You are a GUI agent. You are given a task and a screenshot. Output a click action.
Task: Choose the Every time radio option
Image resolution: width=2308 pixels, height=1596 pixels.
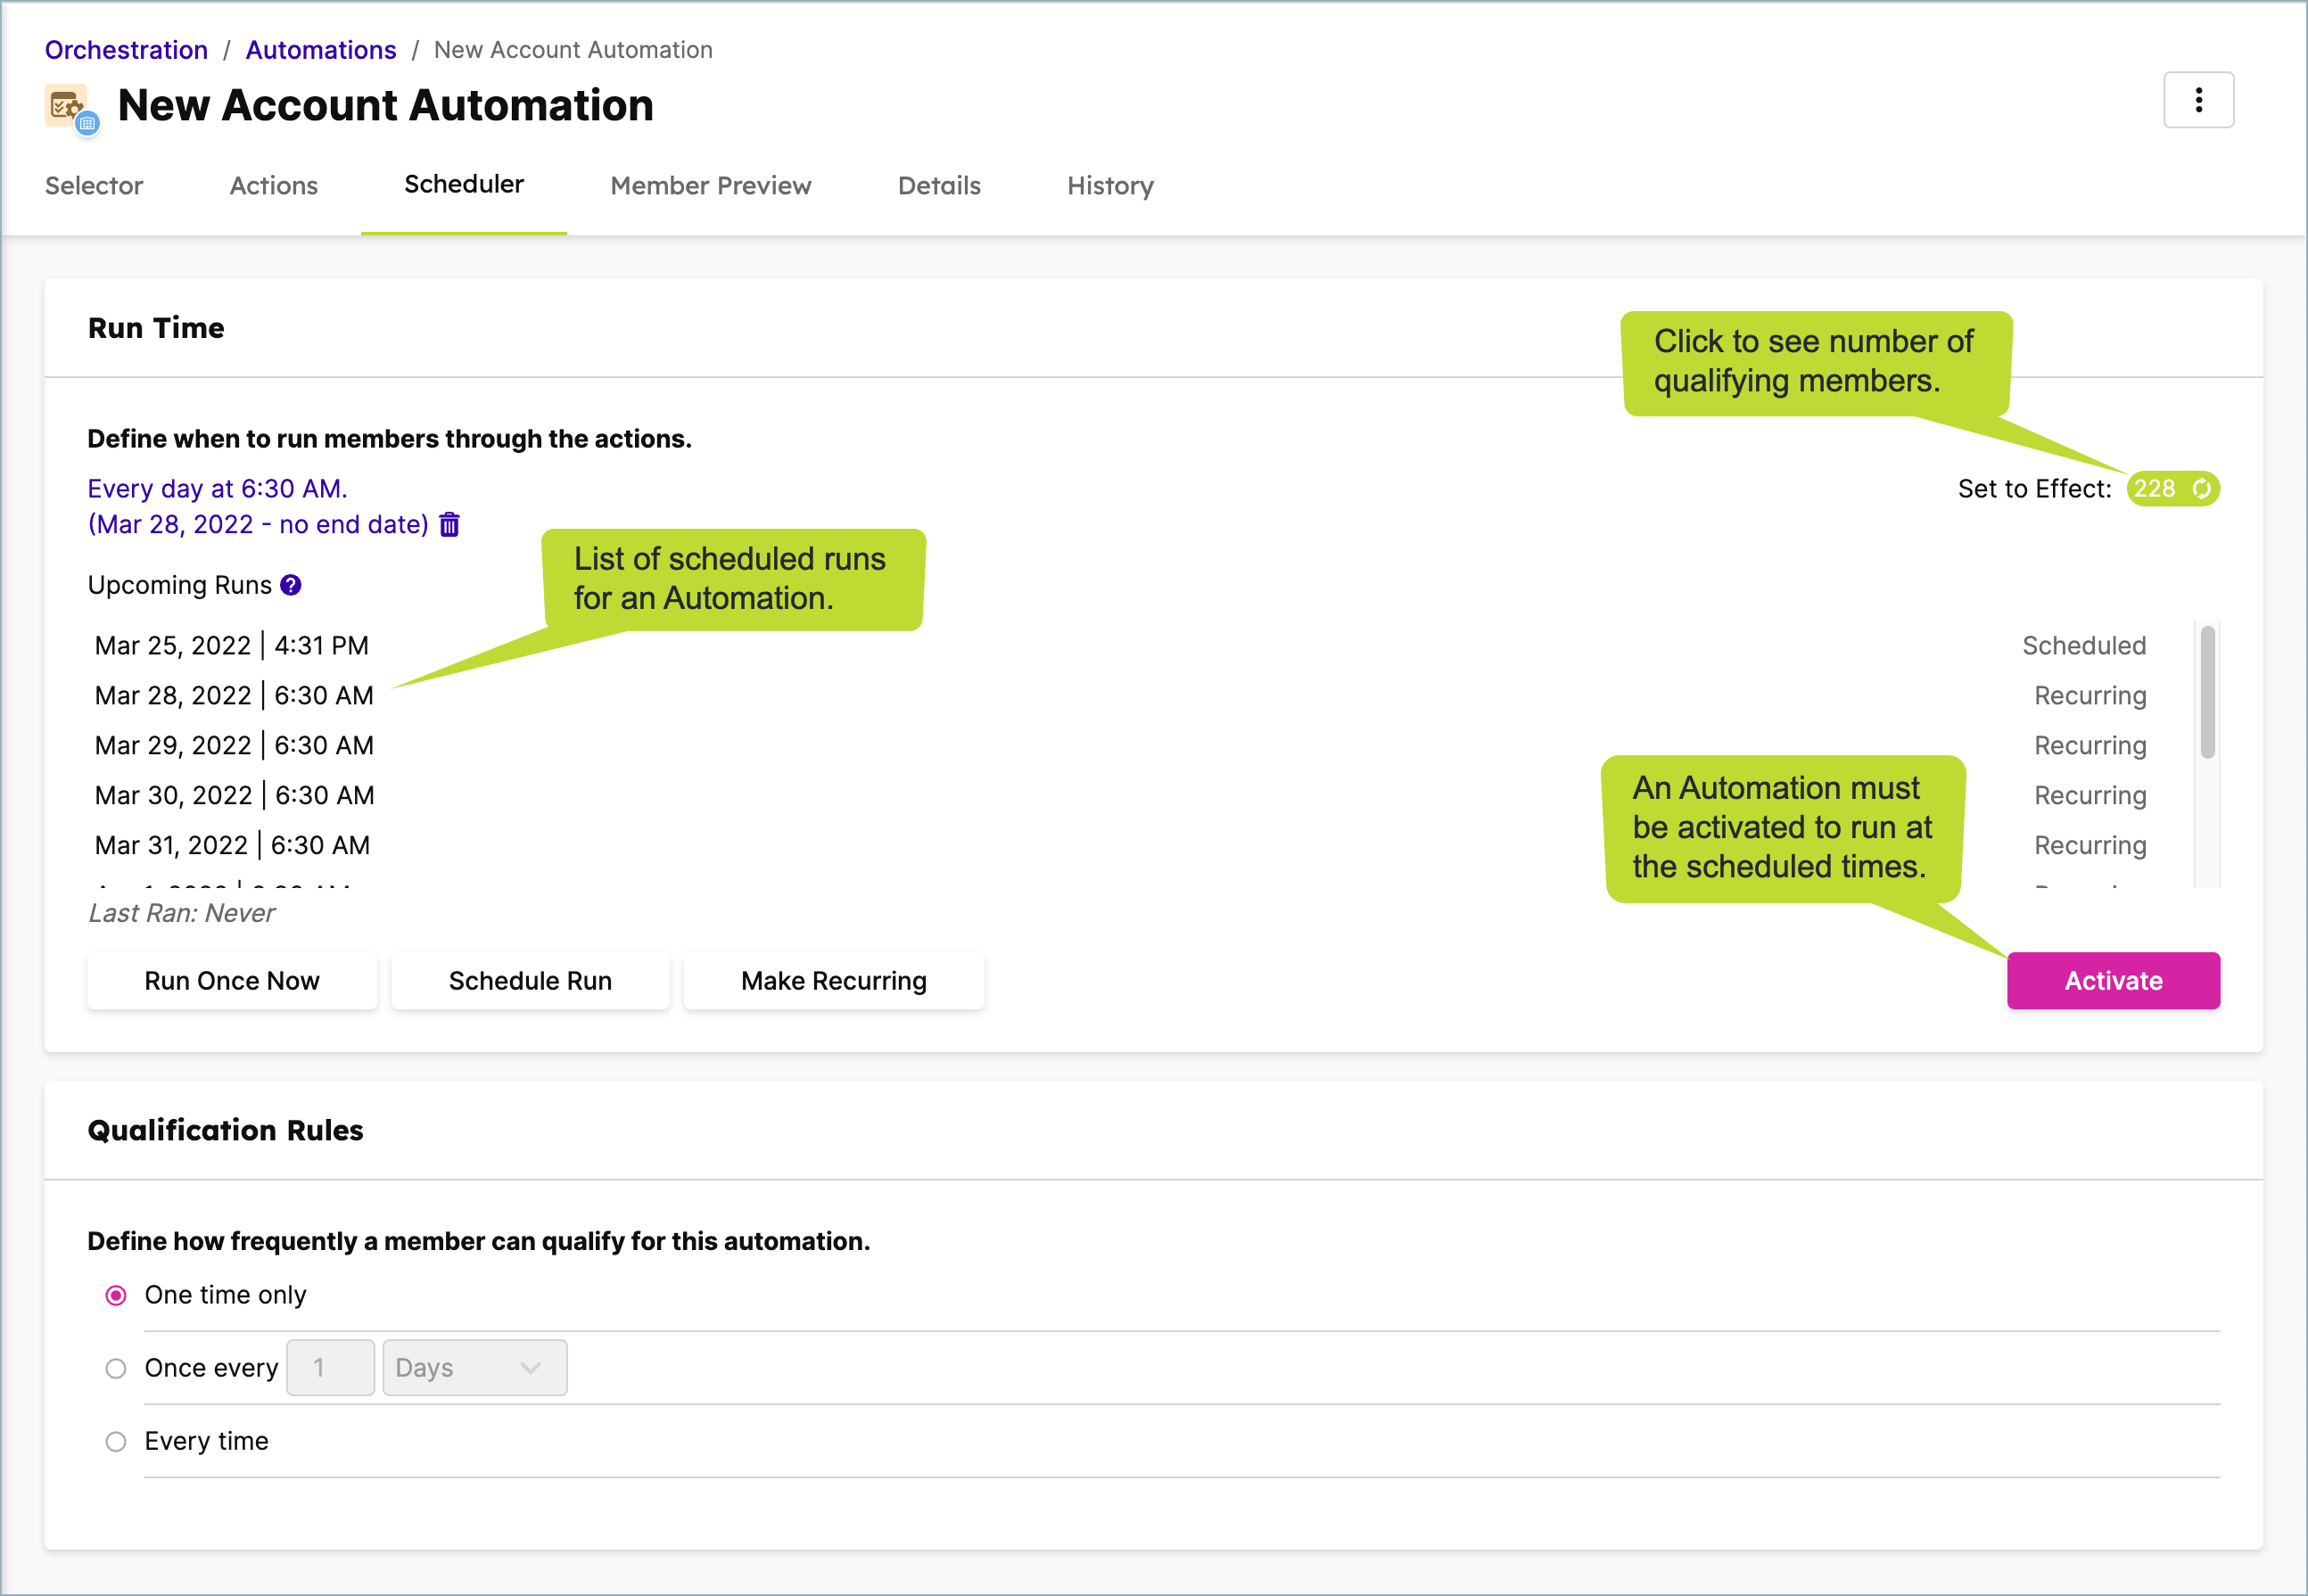click(x=116, y=1441)
